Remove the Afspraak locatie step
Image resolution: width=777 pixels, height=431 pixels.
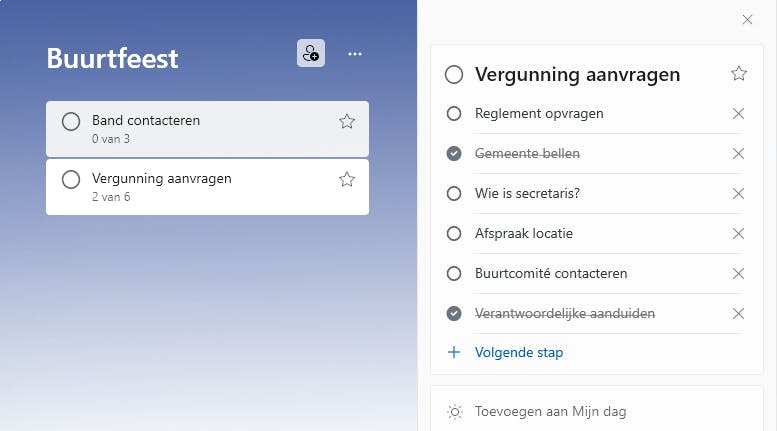739,234
